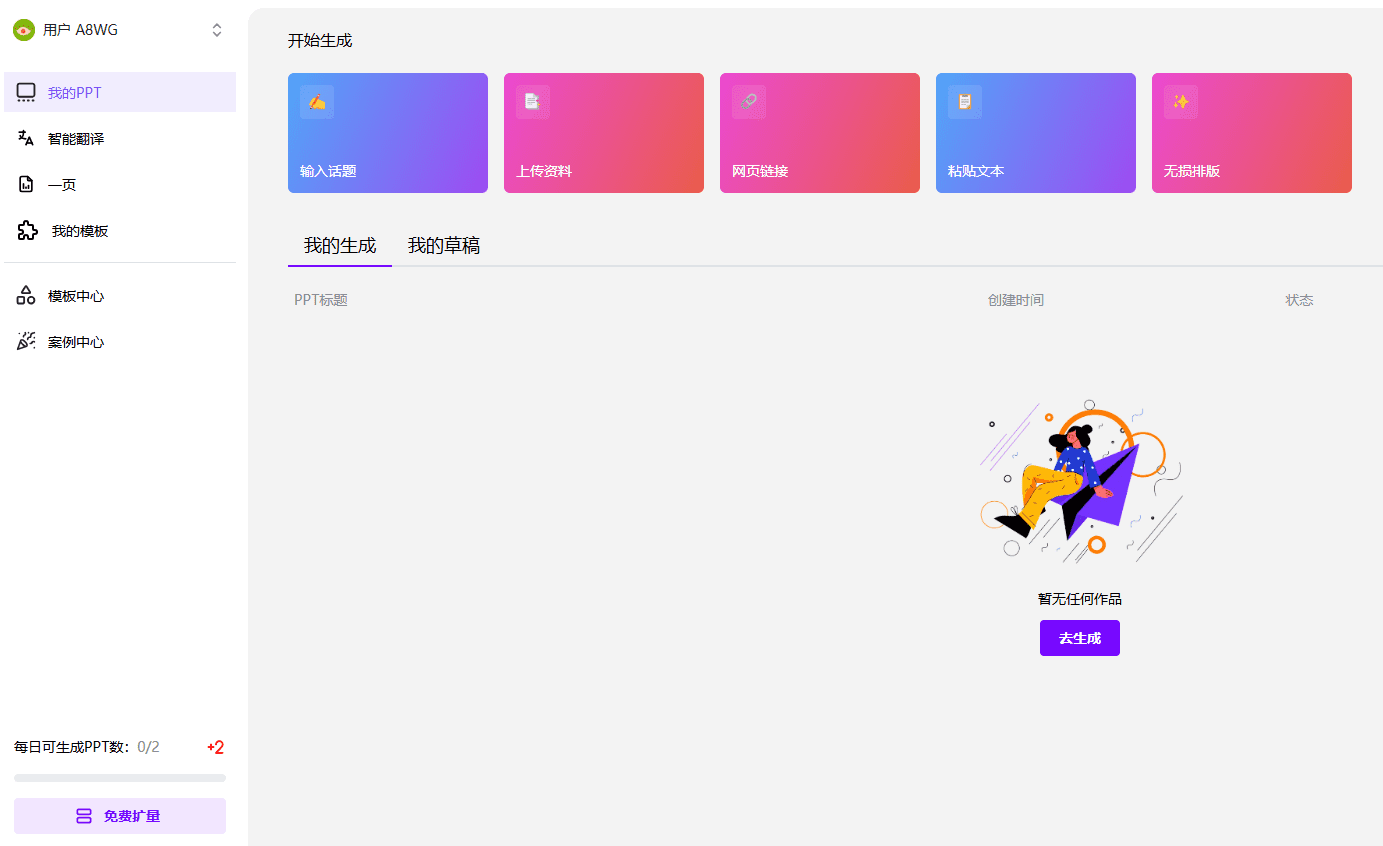Viewport: 1383px width, 846px height.
Task: Switch to the 我的生成 tab
Action: (x=340, y=245)
